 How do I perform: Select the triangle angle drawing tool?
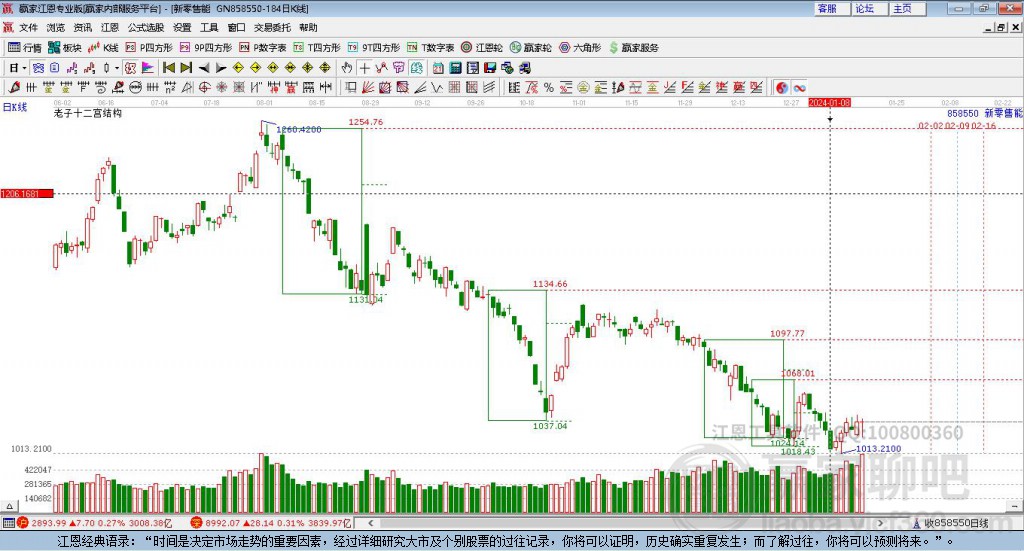click(x=187, y=87)
